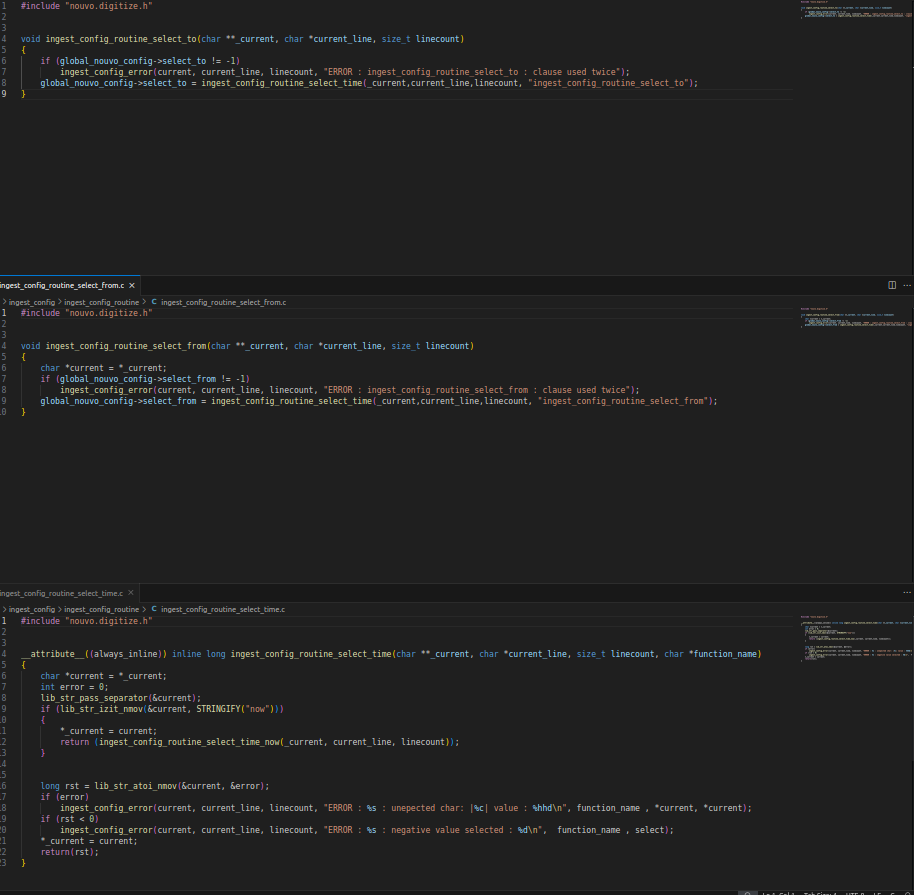Click the minimap of the top editor

tap(856, 9)
